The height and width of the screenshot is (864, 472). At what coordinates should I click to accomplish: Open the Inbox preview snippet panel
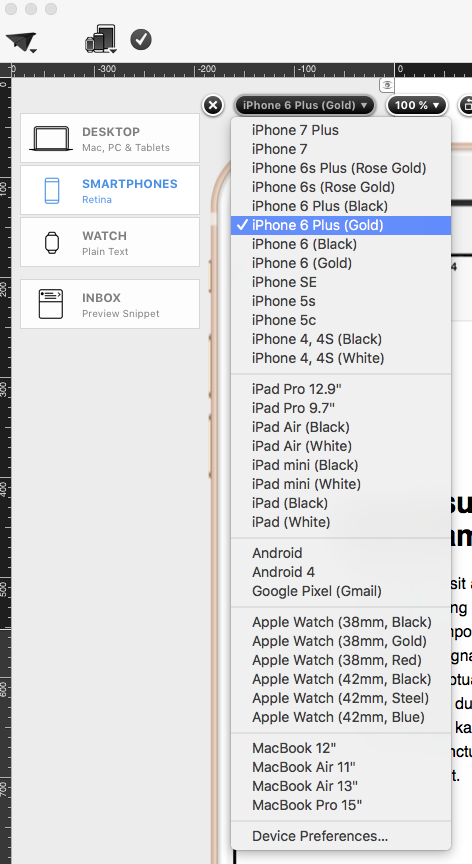click(x=110, y=304)
